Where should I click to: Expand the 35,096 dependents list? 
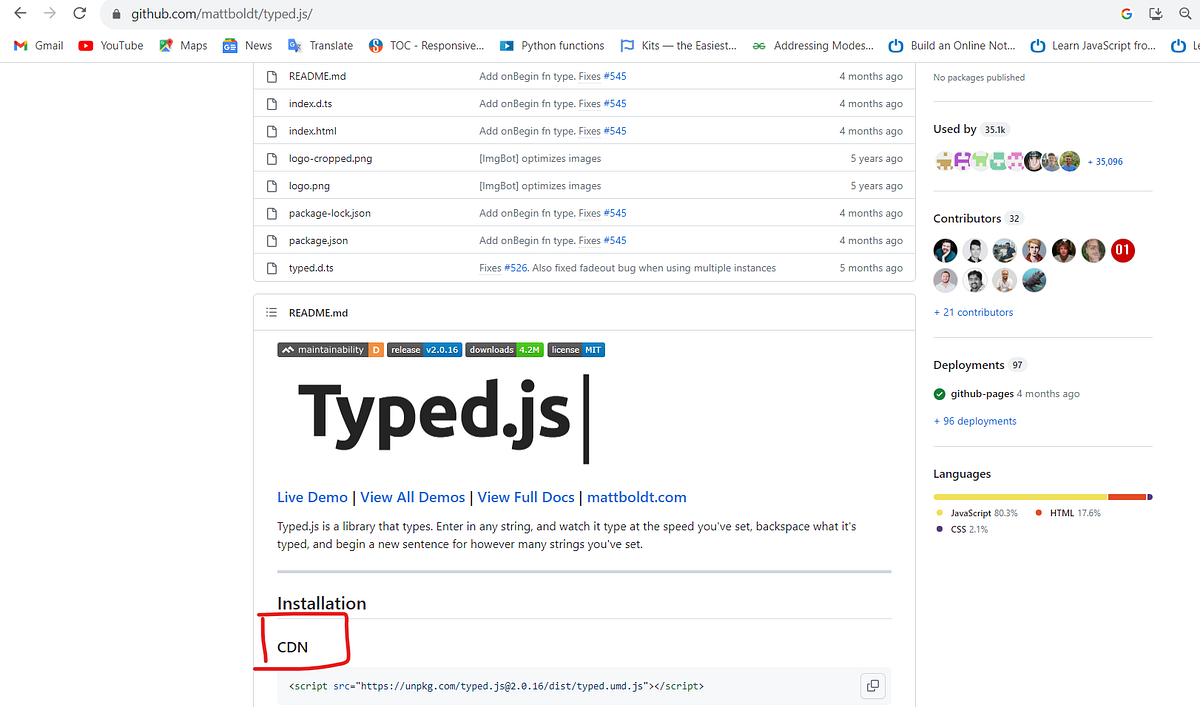click(x=1104, y=160)
